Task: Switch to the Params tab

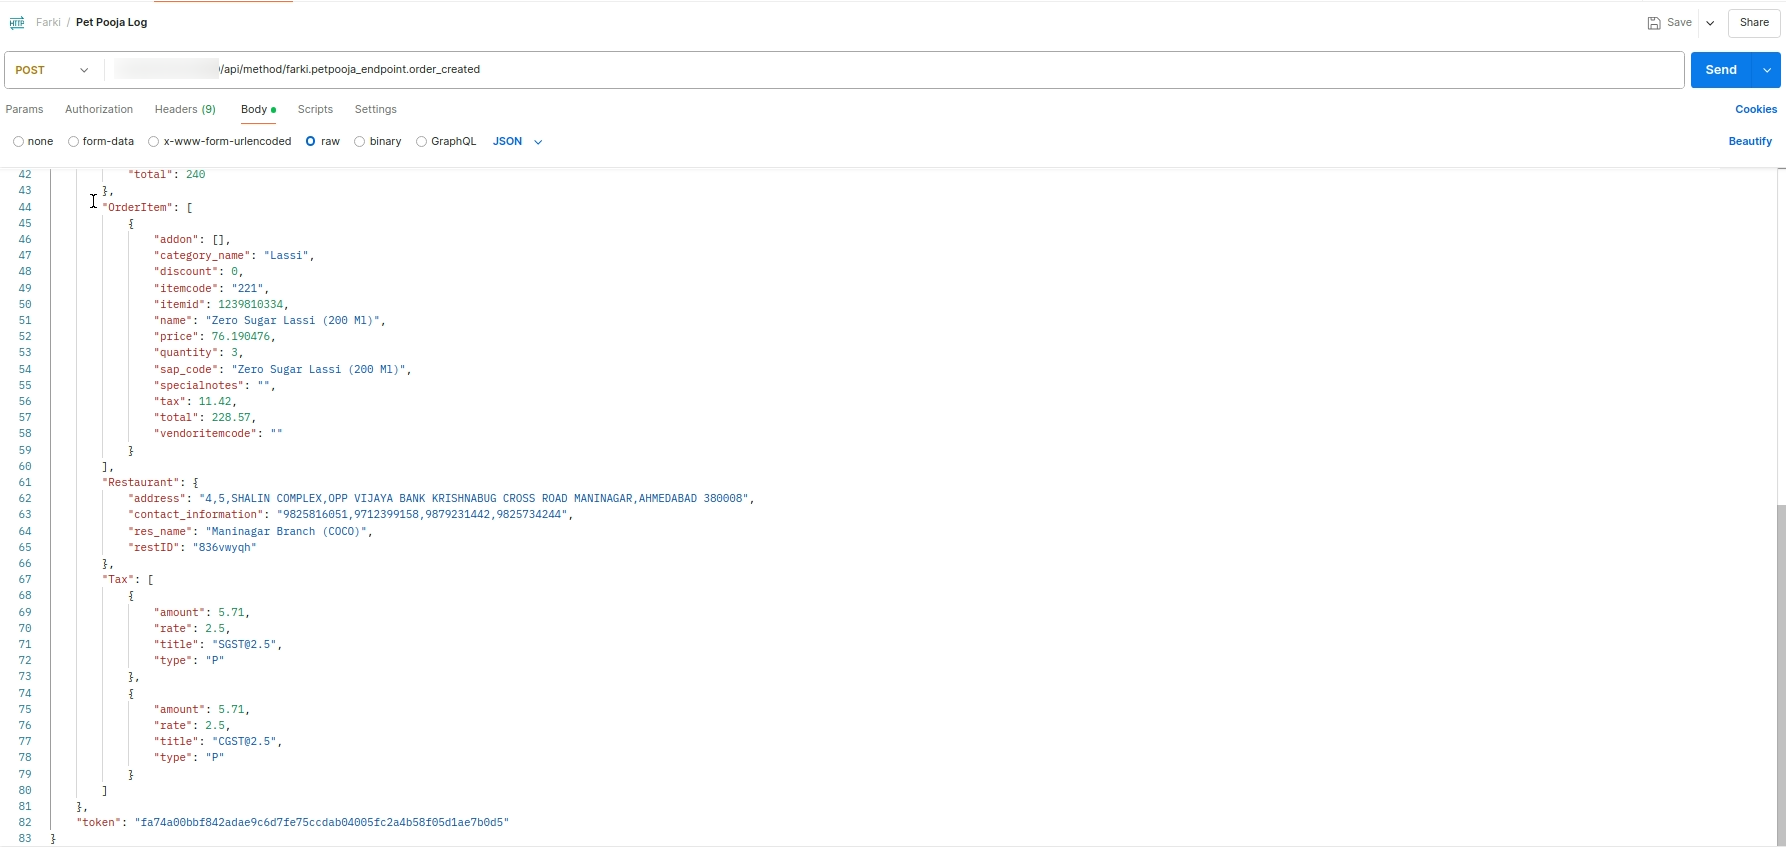Action: coord(24,110)
